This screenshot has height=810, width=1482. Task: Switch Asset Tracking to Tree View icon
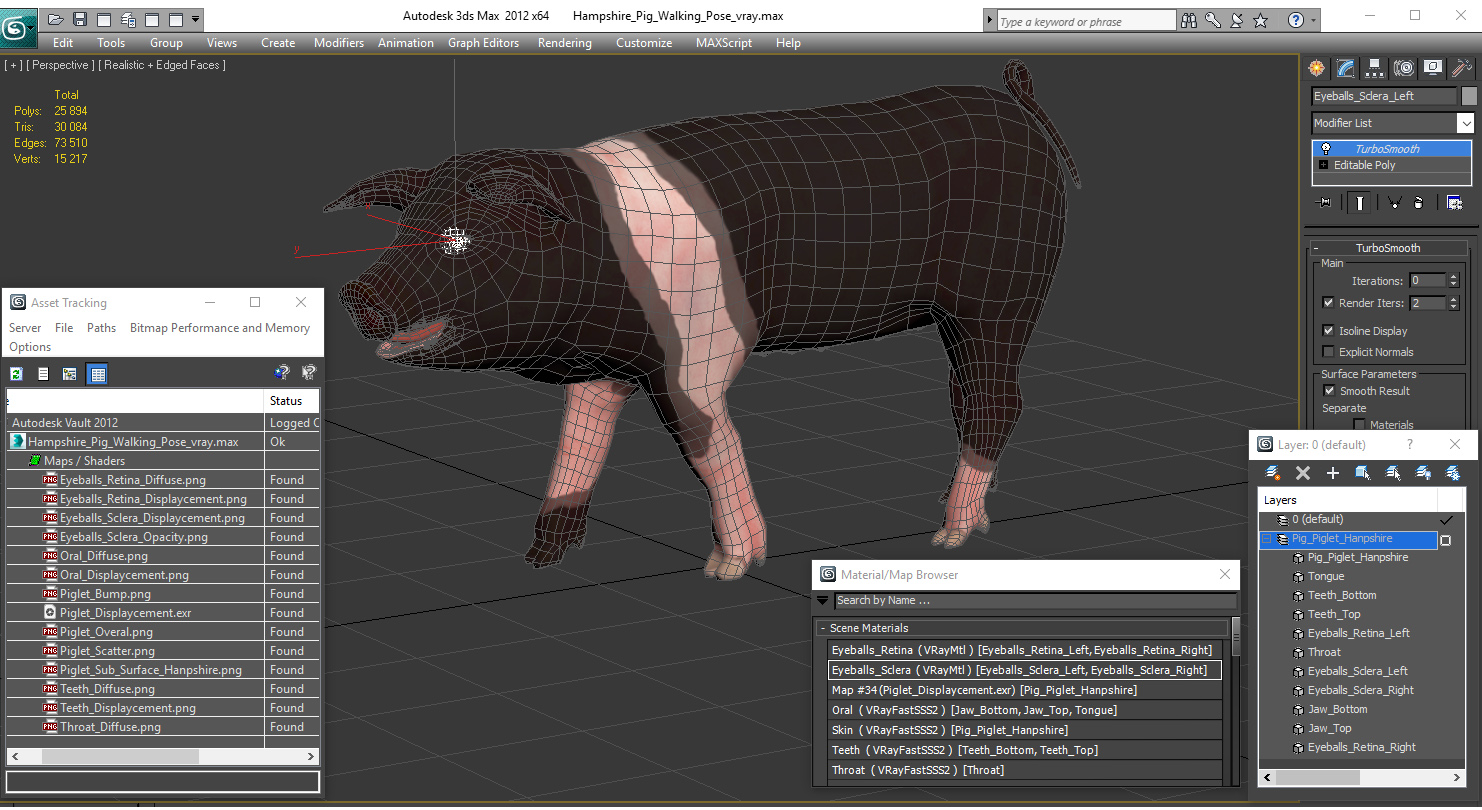70,374
